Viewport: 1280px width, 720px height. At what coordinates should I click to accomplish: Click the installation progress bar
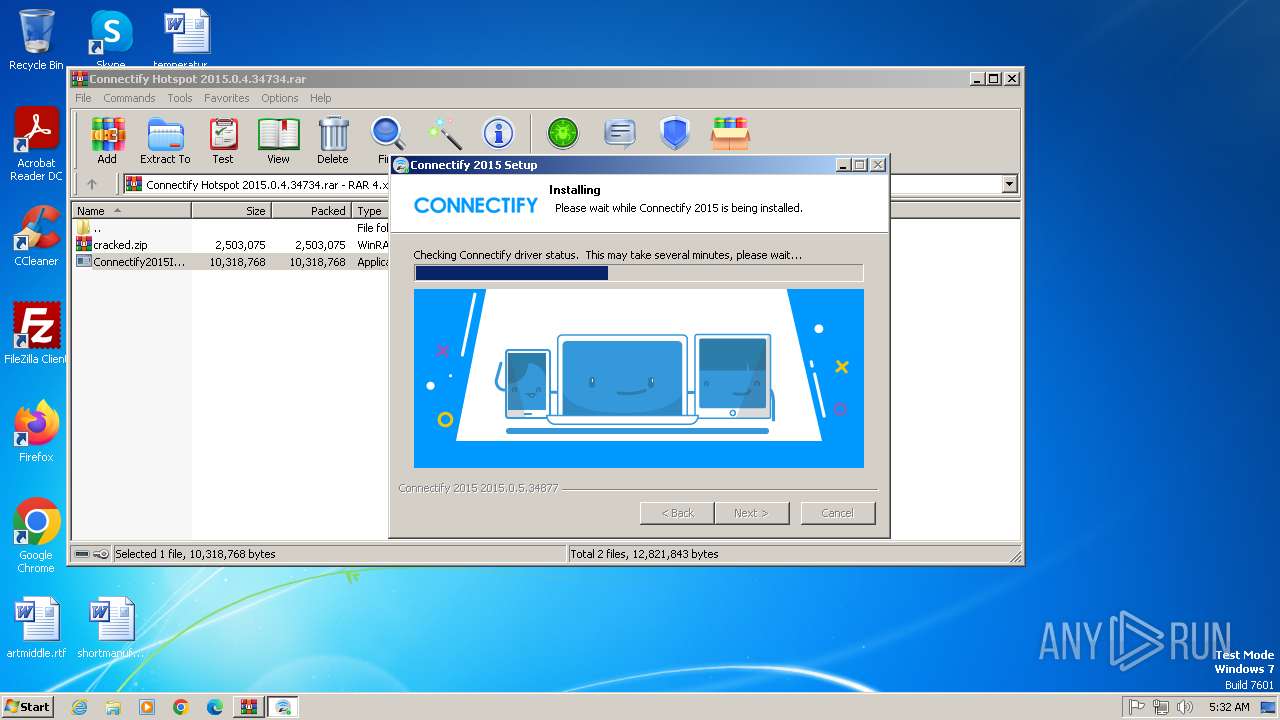pos(638,273)
